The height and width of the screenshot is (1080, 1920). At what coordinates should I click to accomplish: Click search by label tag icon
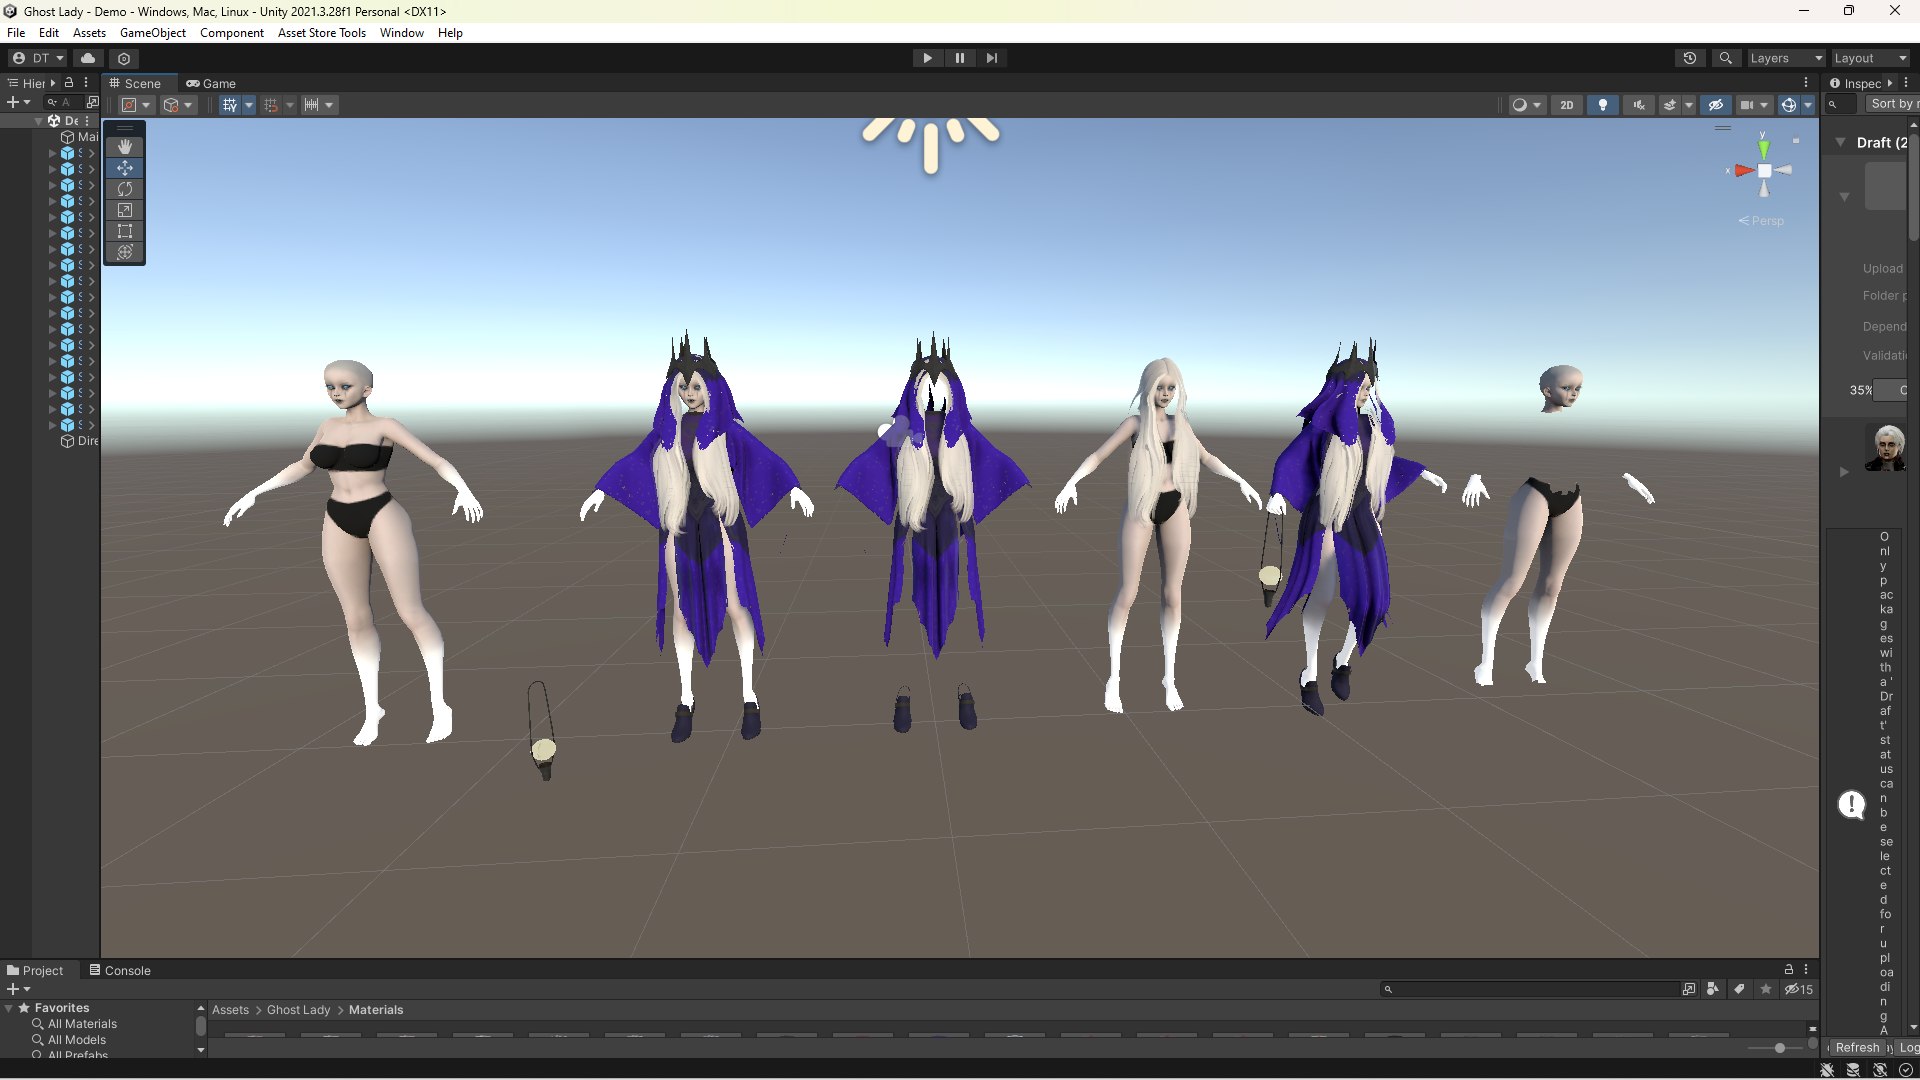pos(1740,989)
